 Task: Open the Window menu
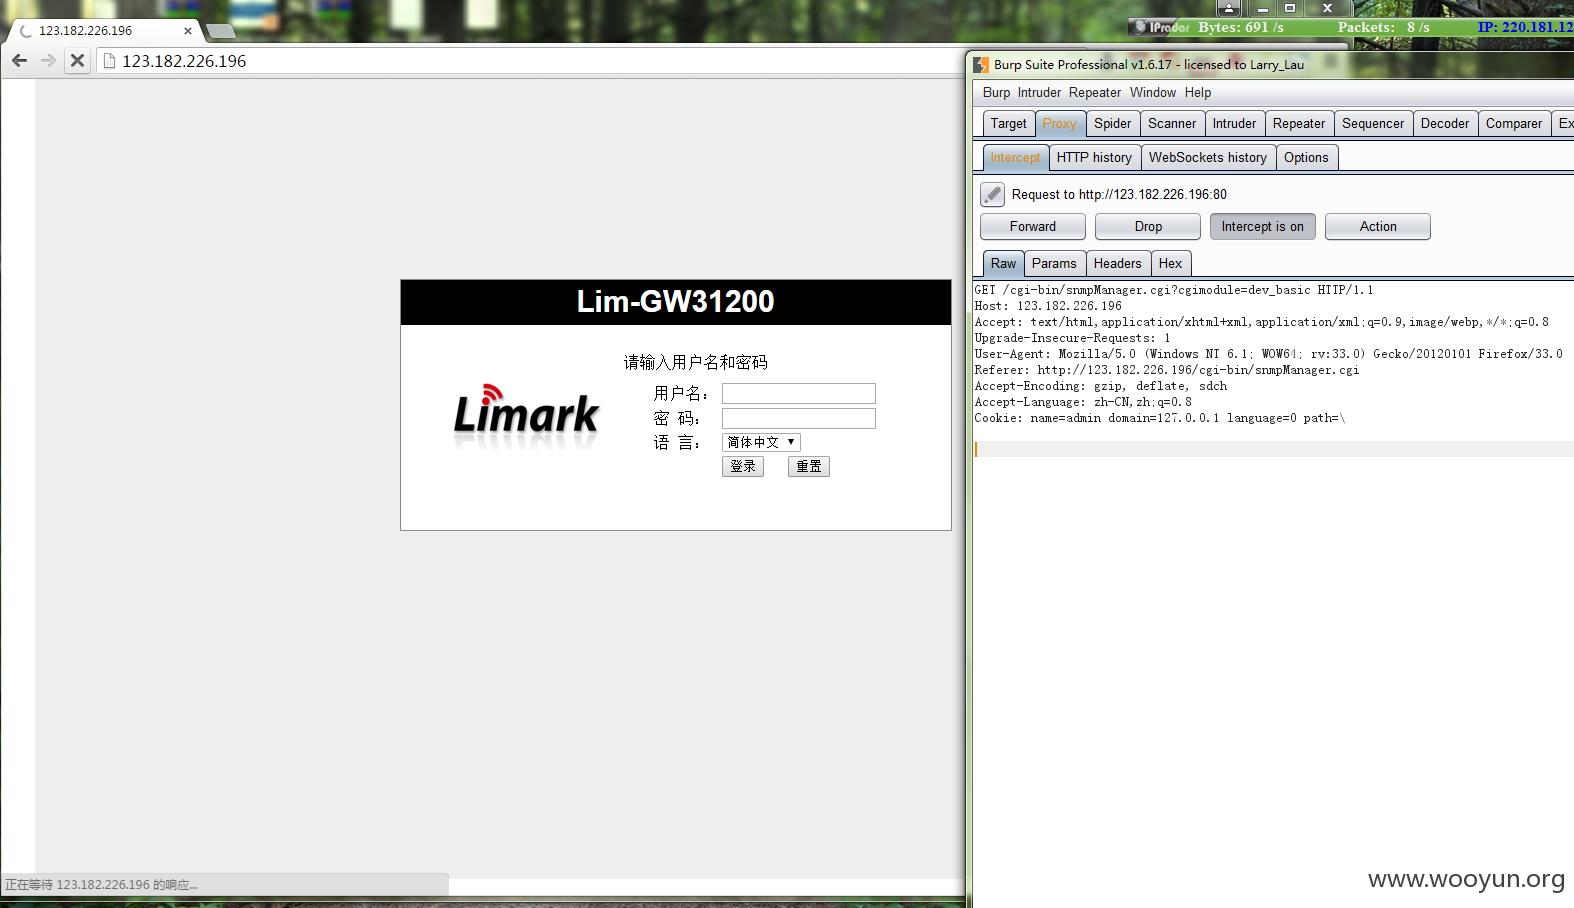point(1153,92)
